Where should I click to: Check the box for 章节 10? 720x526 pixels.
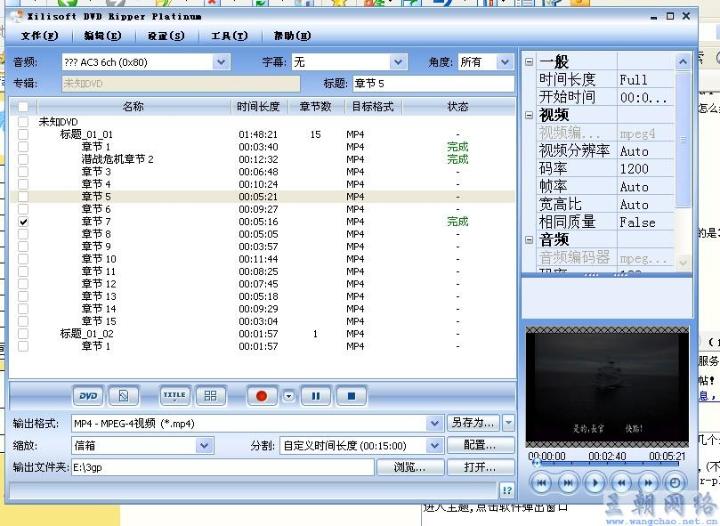(23, 259)
